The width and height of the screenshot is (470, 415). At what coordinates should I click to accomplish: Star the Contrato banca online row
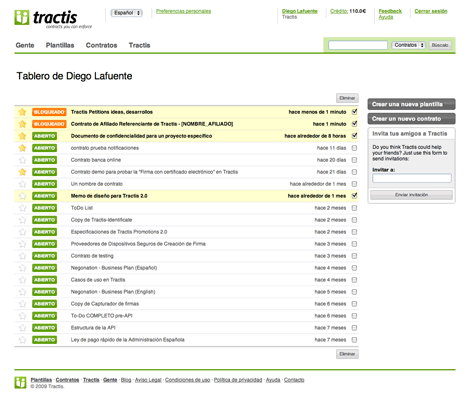point(22,160)
